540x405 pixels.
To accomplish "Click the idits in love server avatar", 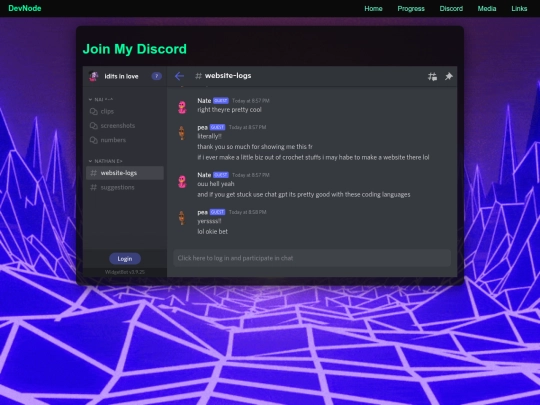I will click(x=93, y=76).
